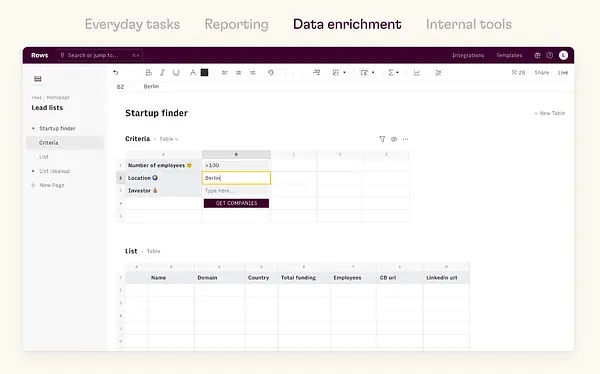Image resolution: width=600 pixels, height=374 pixels.
Task: Click the help question mark icon
Action: click(549, 56)
